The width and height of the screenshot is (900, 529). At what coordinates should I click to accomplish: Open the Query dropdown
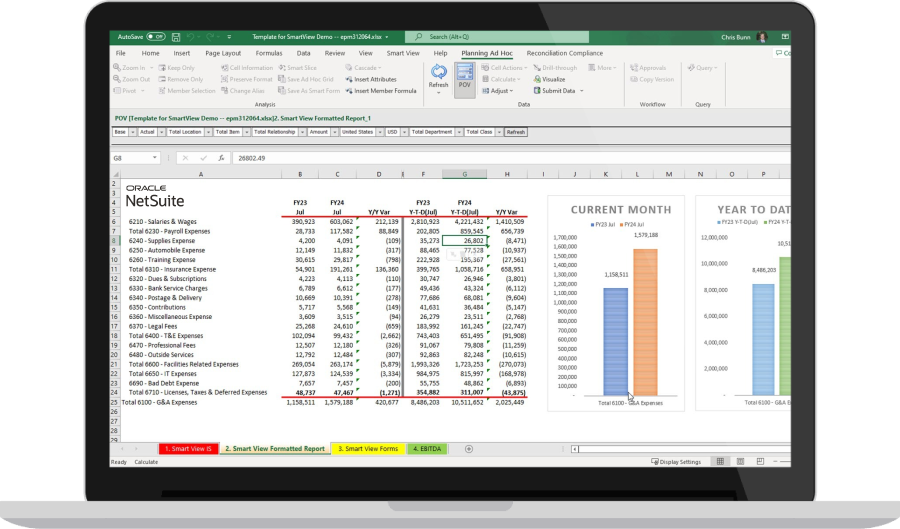click(x=703, y=68)
